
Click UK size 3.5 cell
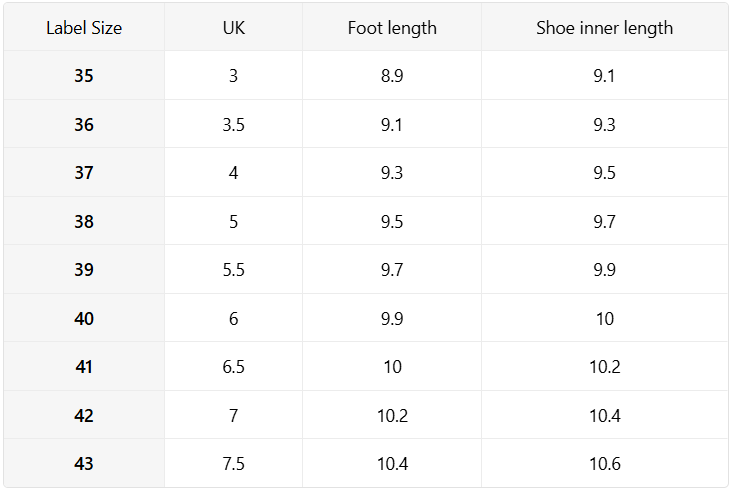pyautogui.click(x=233, y=125)
